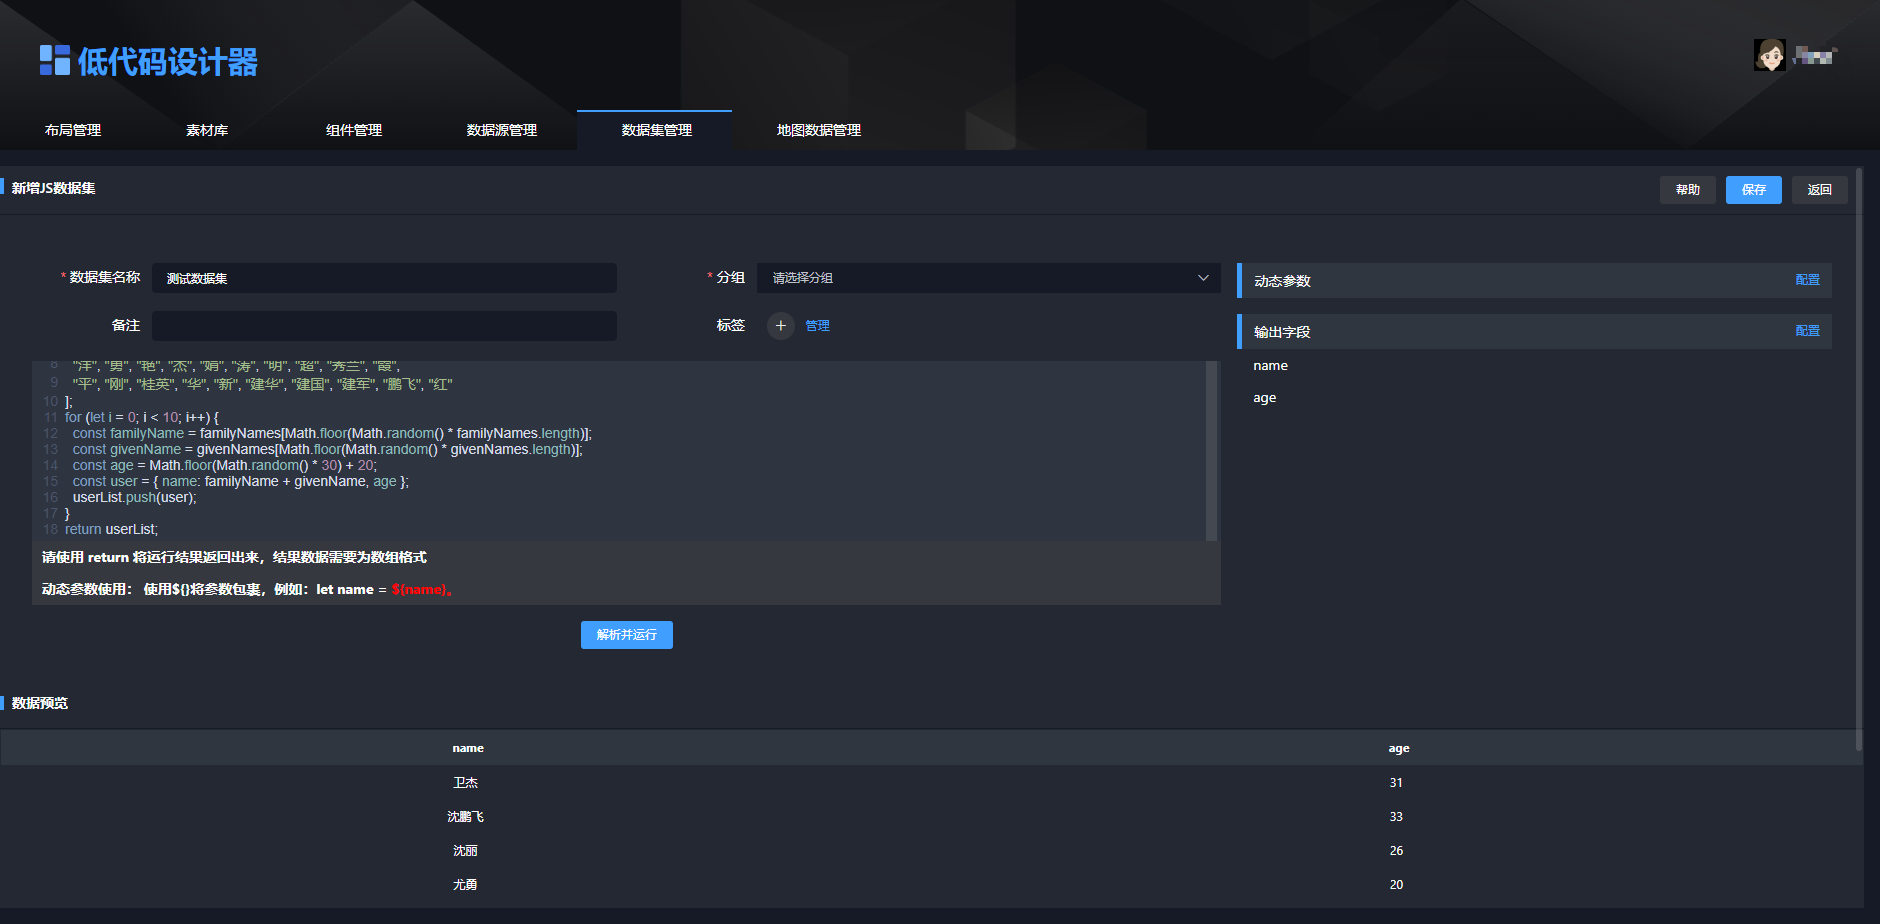1880x924 pixels.
Task: Click the 卫杰 cell in preview table
Action: (466, 783)
